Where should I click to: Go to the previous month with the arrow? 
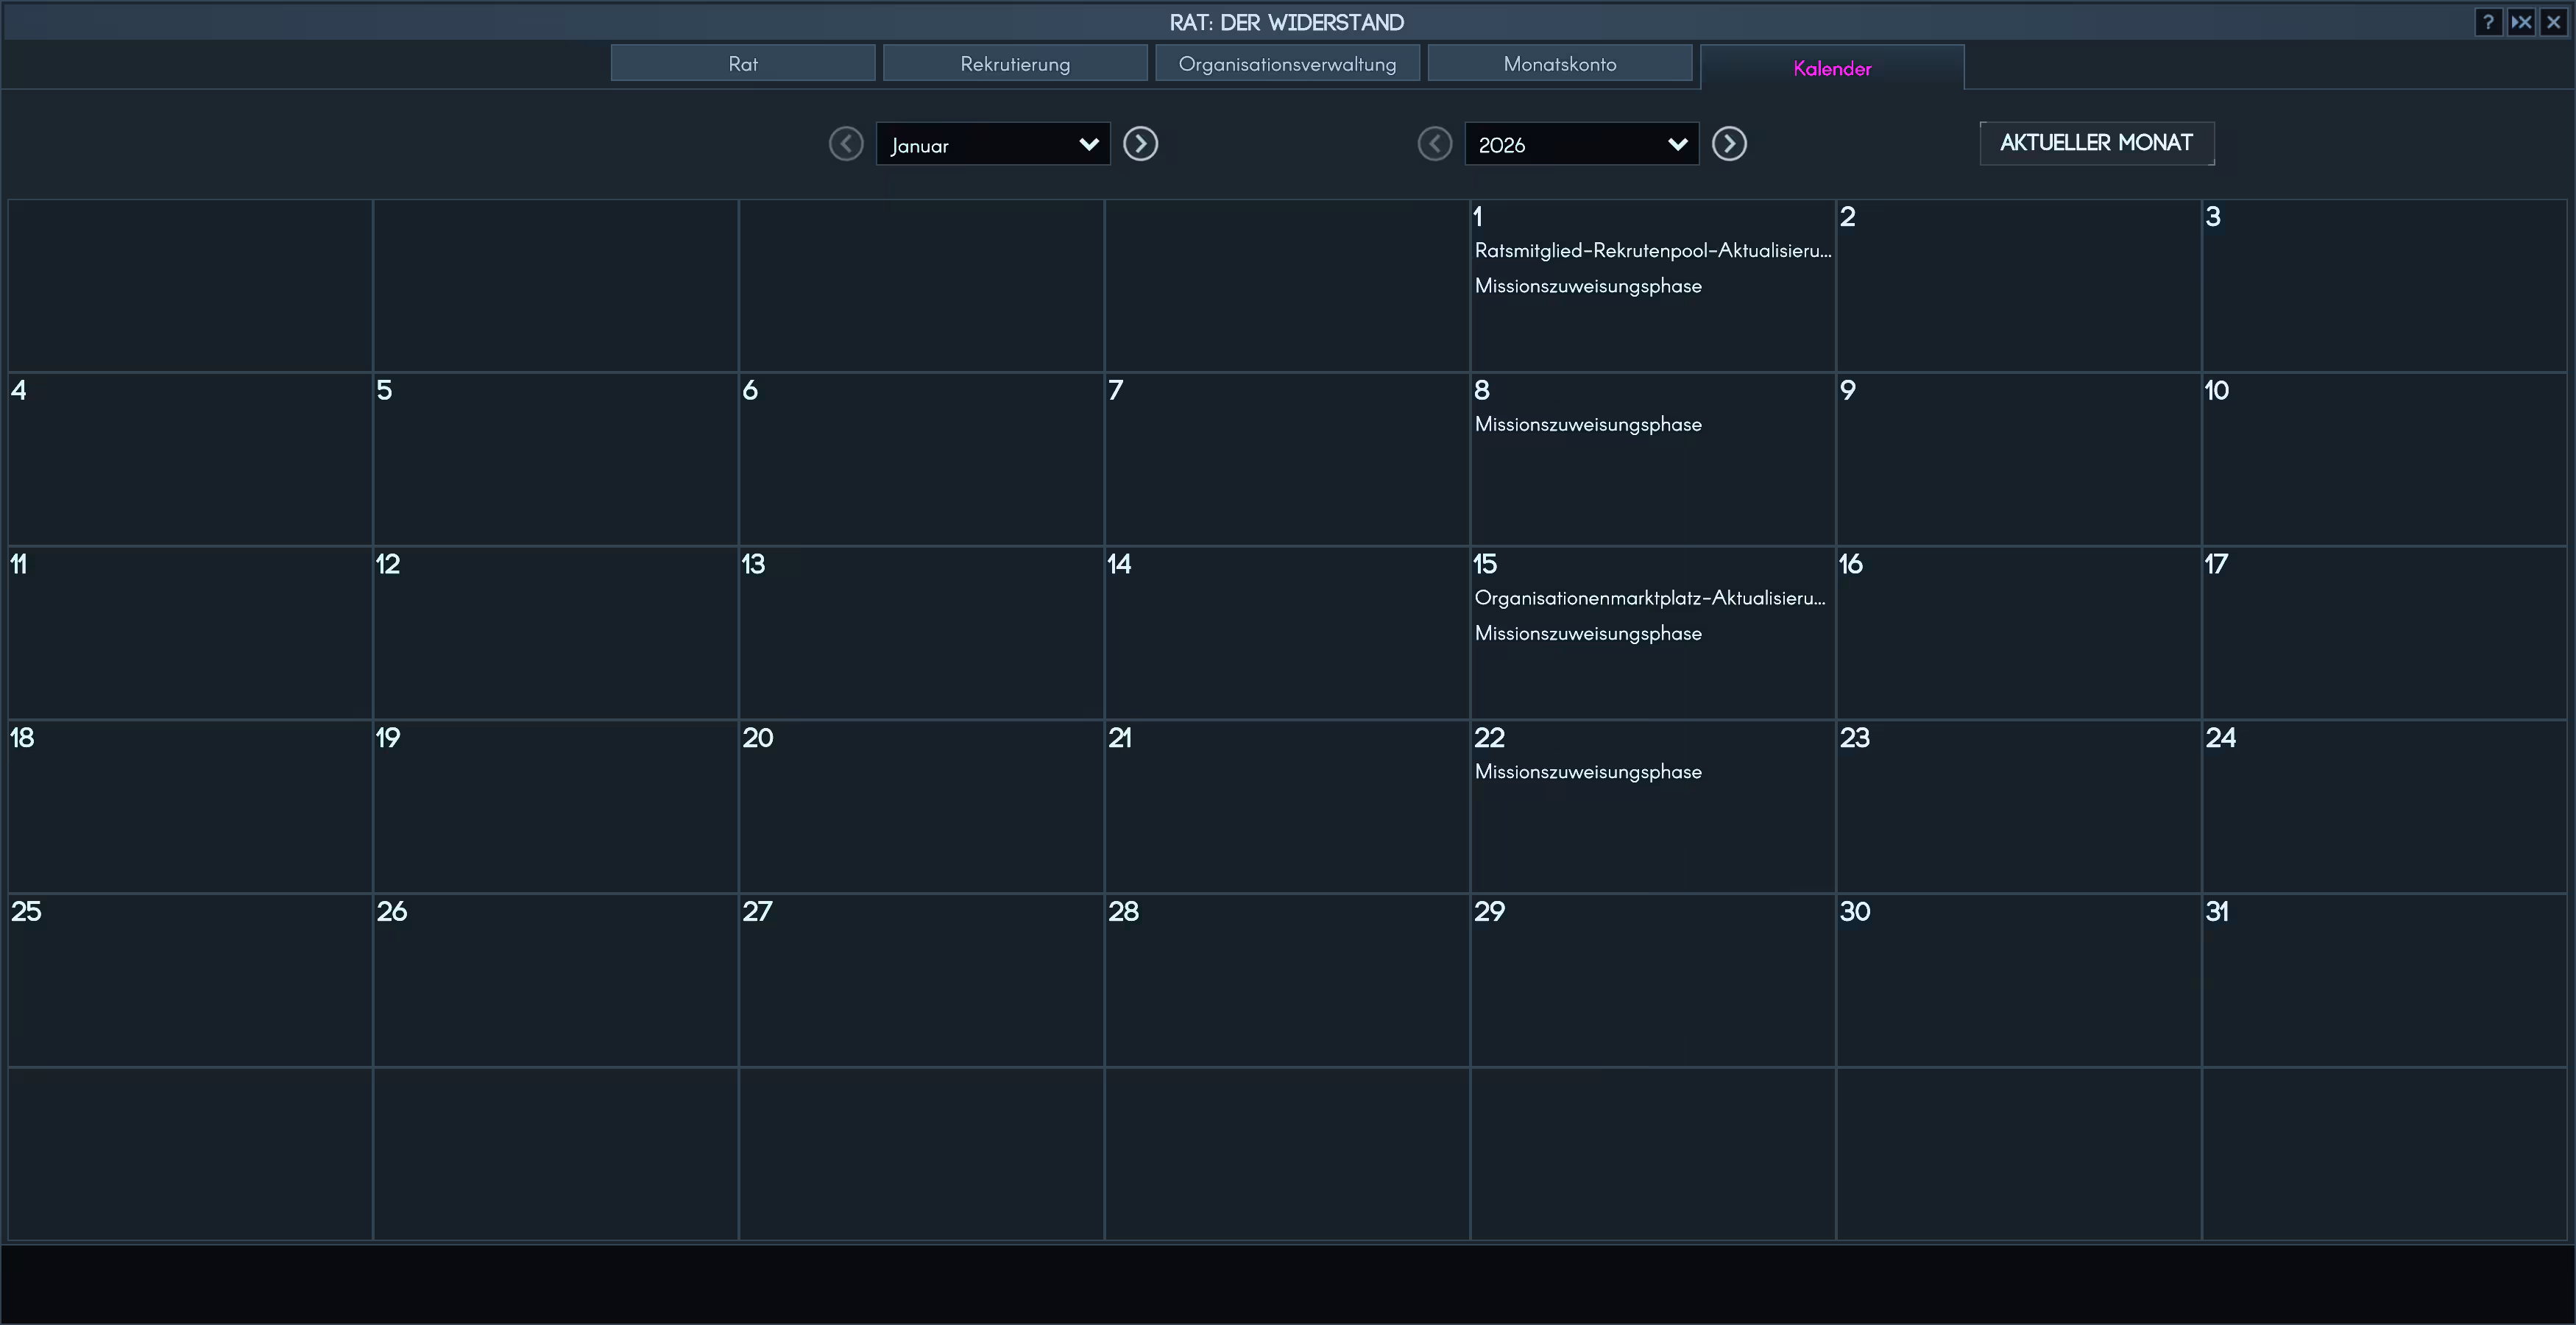(x=846, y=144)
